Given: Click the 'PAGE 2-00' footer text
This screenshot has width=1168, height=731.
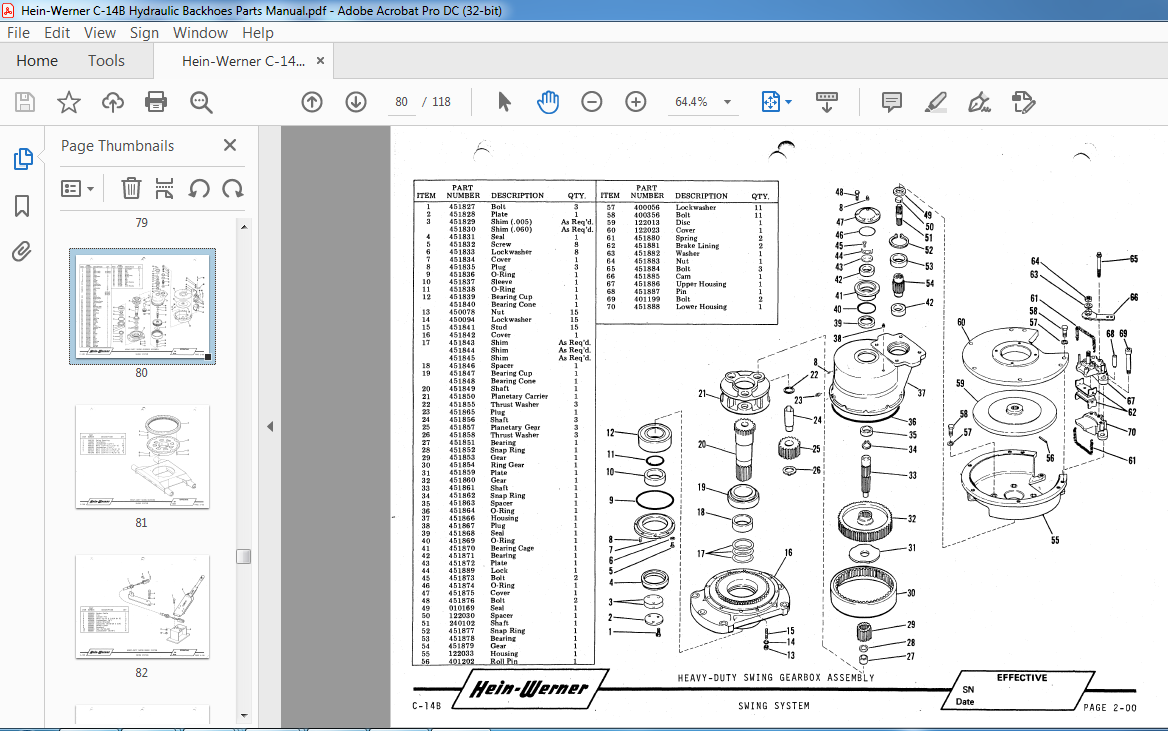Looking at the screenshot, I should click(1109, 708).
